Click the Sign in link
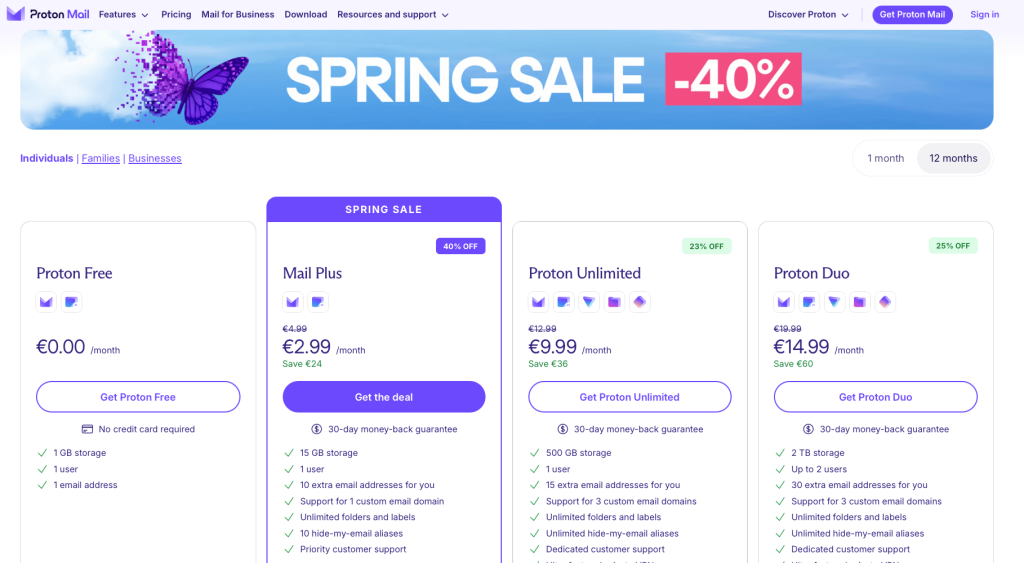Screen dimensions: 1024x563 [x=984, y=15]
